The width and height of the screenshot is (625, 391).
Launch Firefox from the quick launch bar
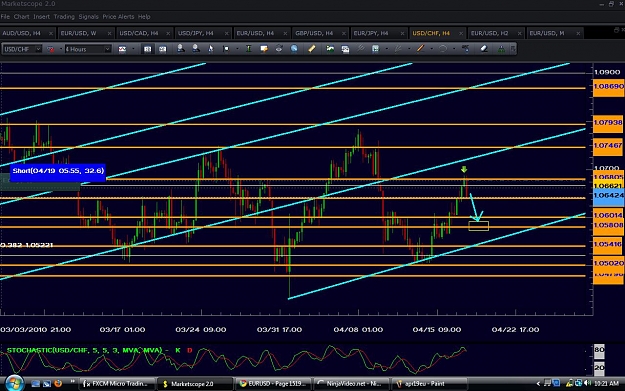58,383
